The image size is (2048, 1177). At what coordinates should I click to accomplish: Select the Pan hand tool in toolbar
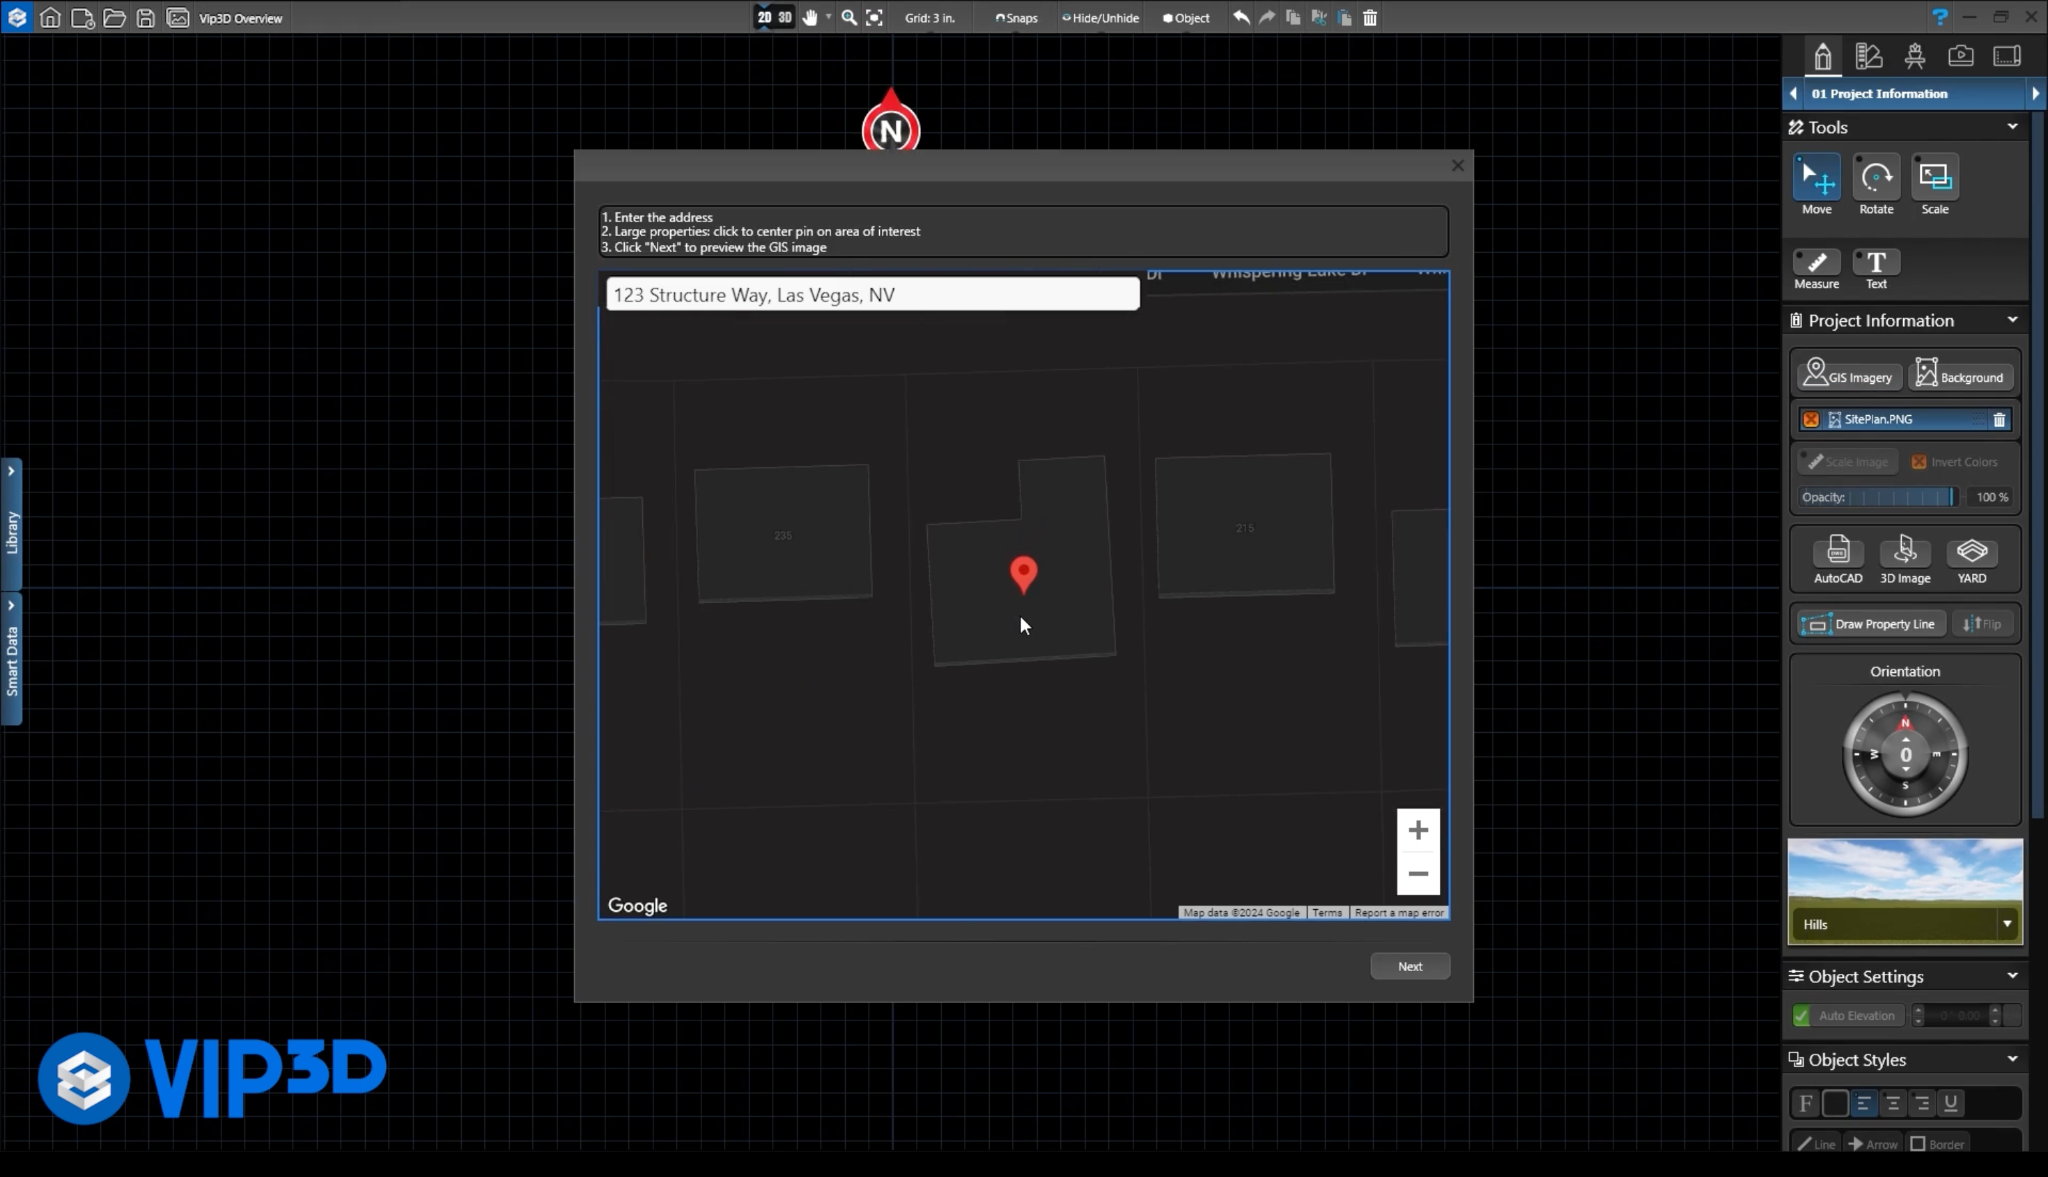tap(809, 17)
